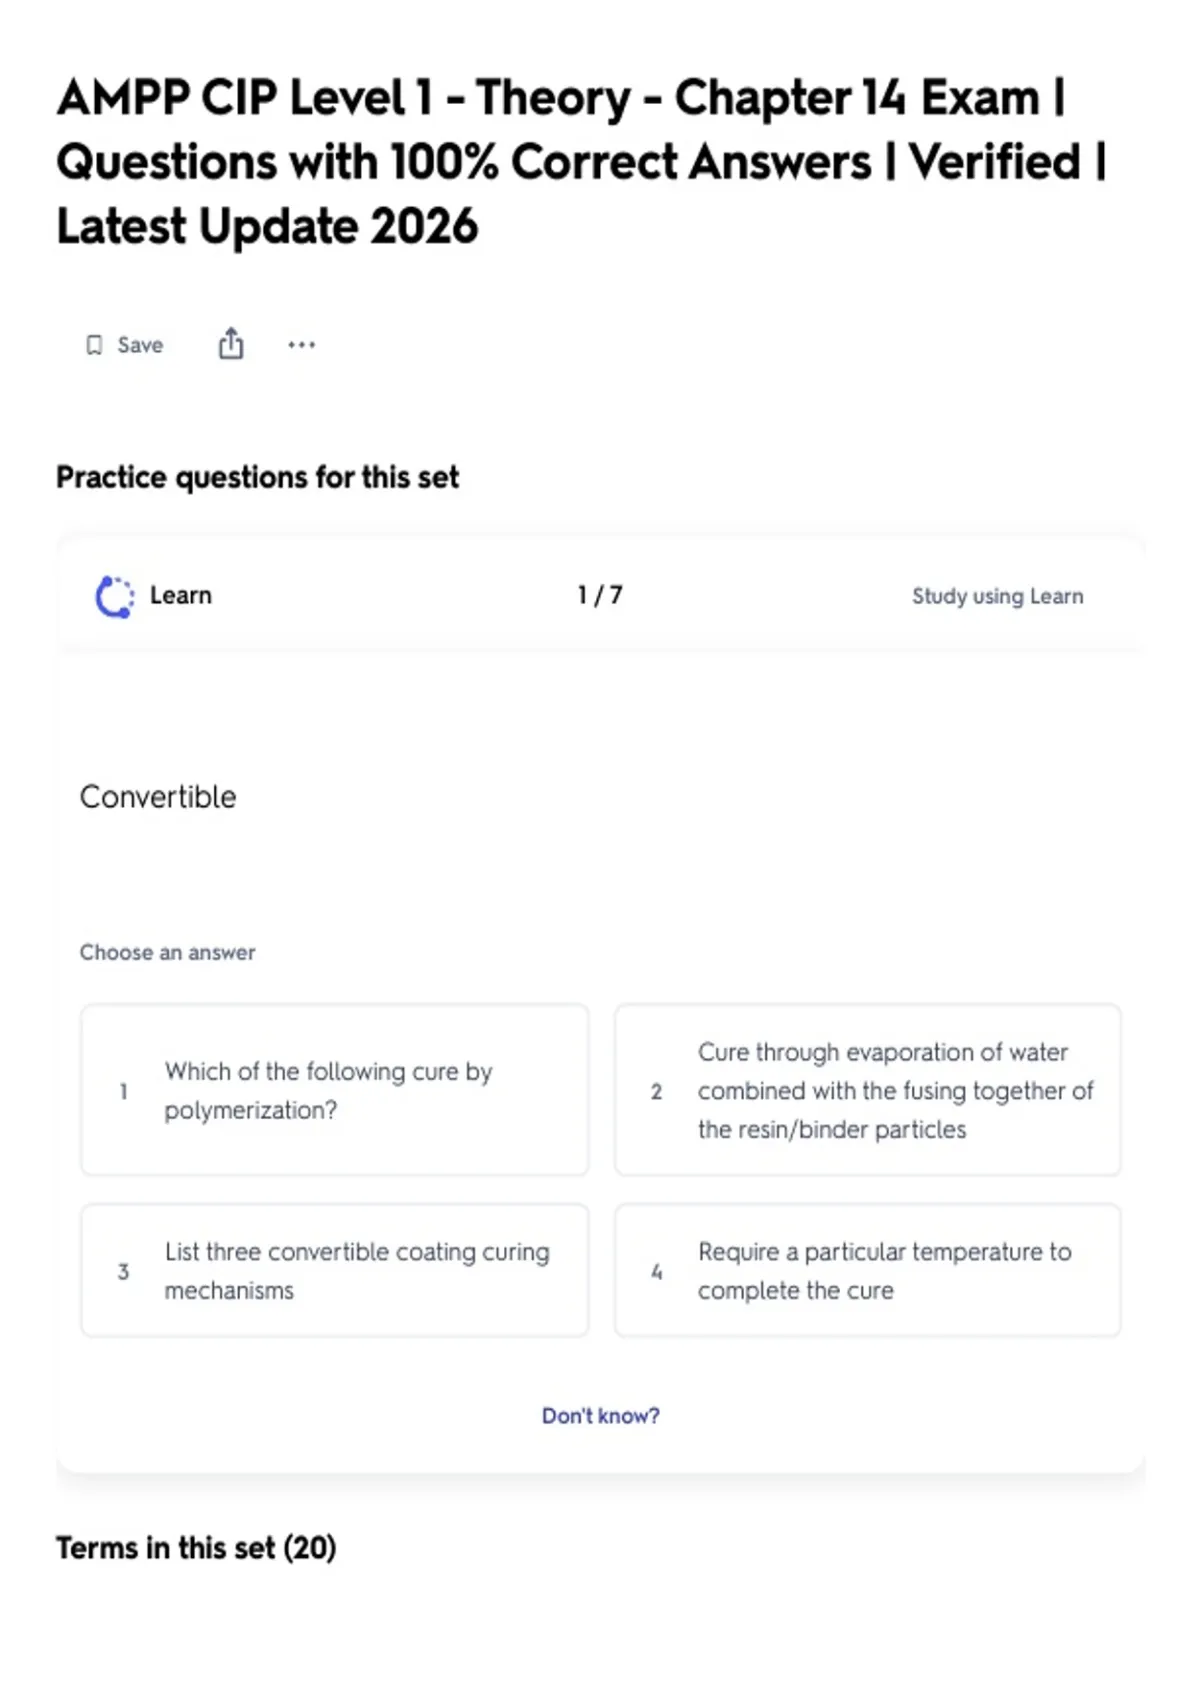This screenshot has height=1700, width=1200.
Task: Click the Convertible question term
Action: [x=158, y=797]
